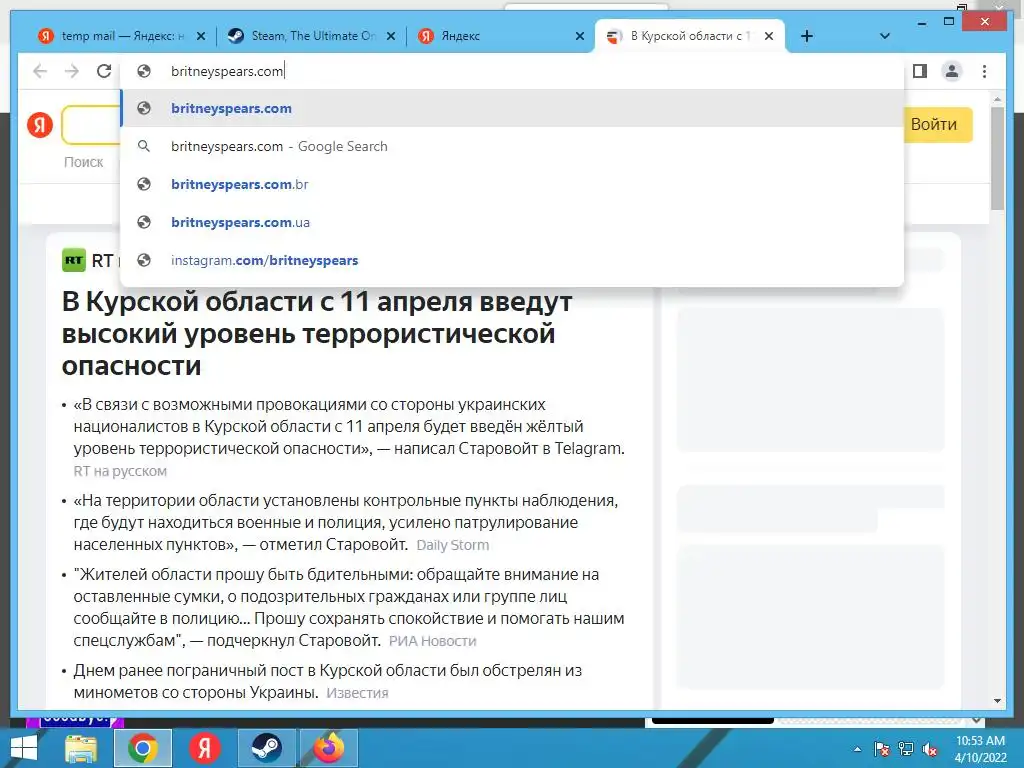The height and width of the screenshot is (768, 1024).
Task: Open RT на русском source link
Action: (120, 471)
